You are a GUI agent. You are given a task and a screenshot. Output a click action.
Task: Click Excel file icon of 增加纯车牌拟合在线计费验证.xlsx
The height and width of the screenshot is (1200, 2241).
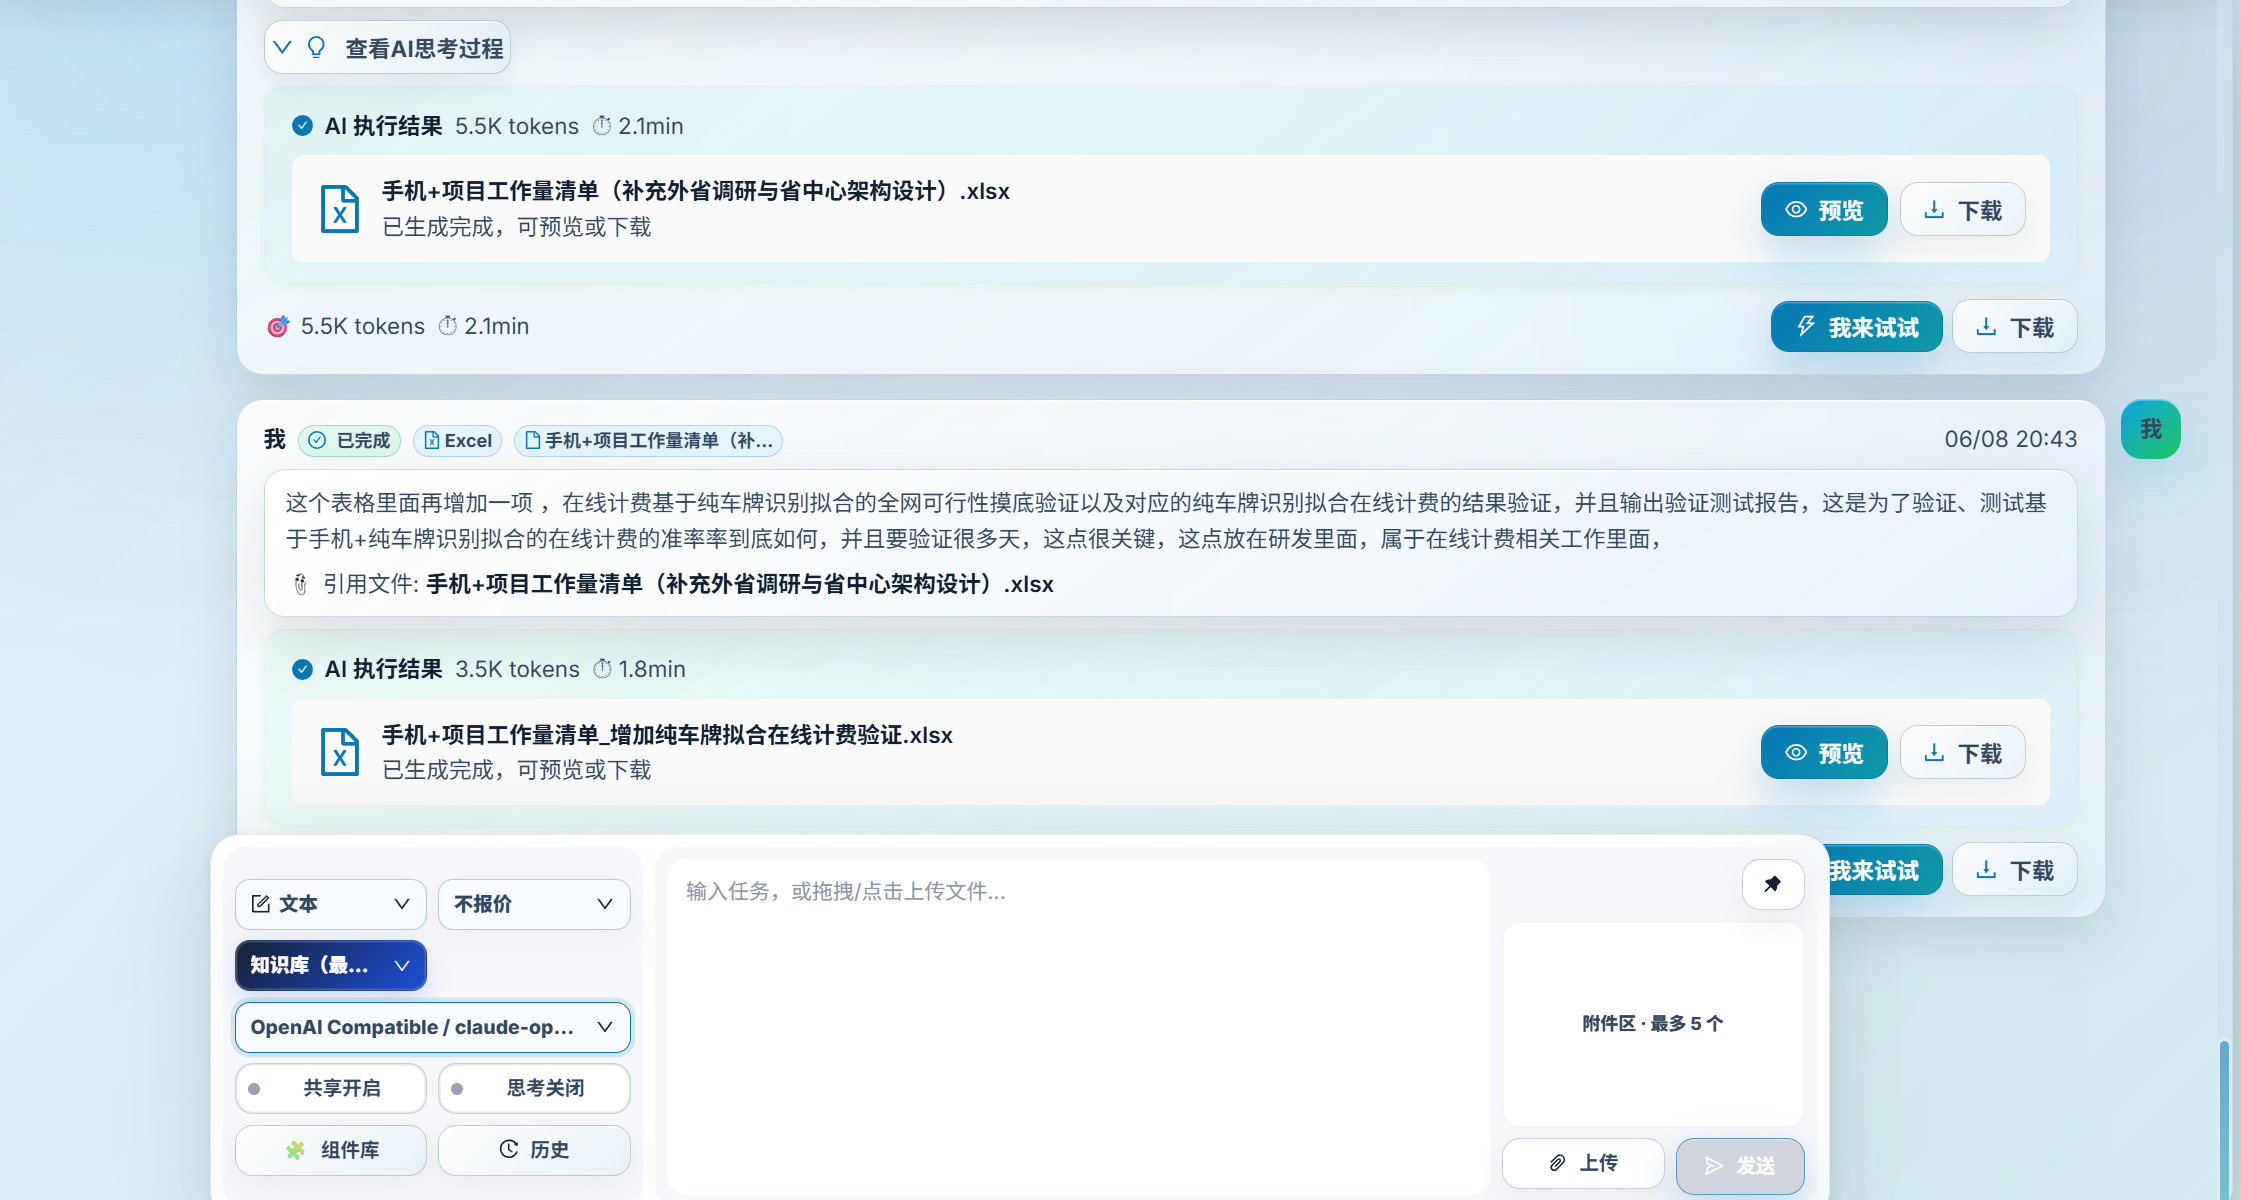click(339, 752)
